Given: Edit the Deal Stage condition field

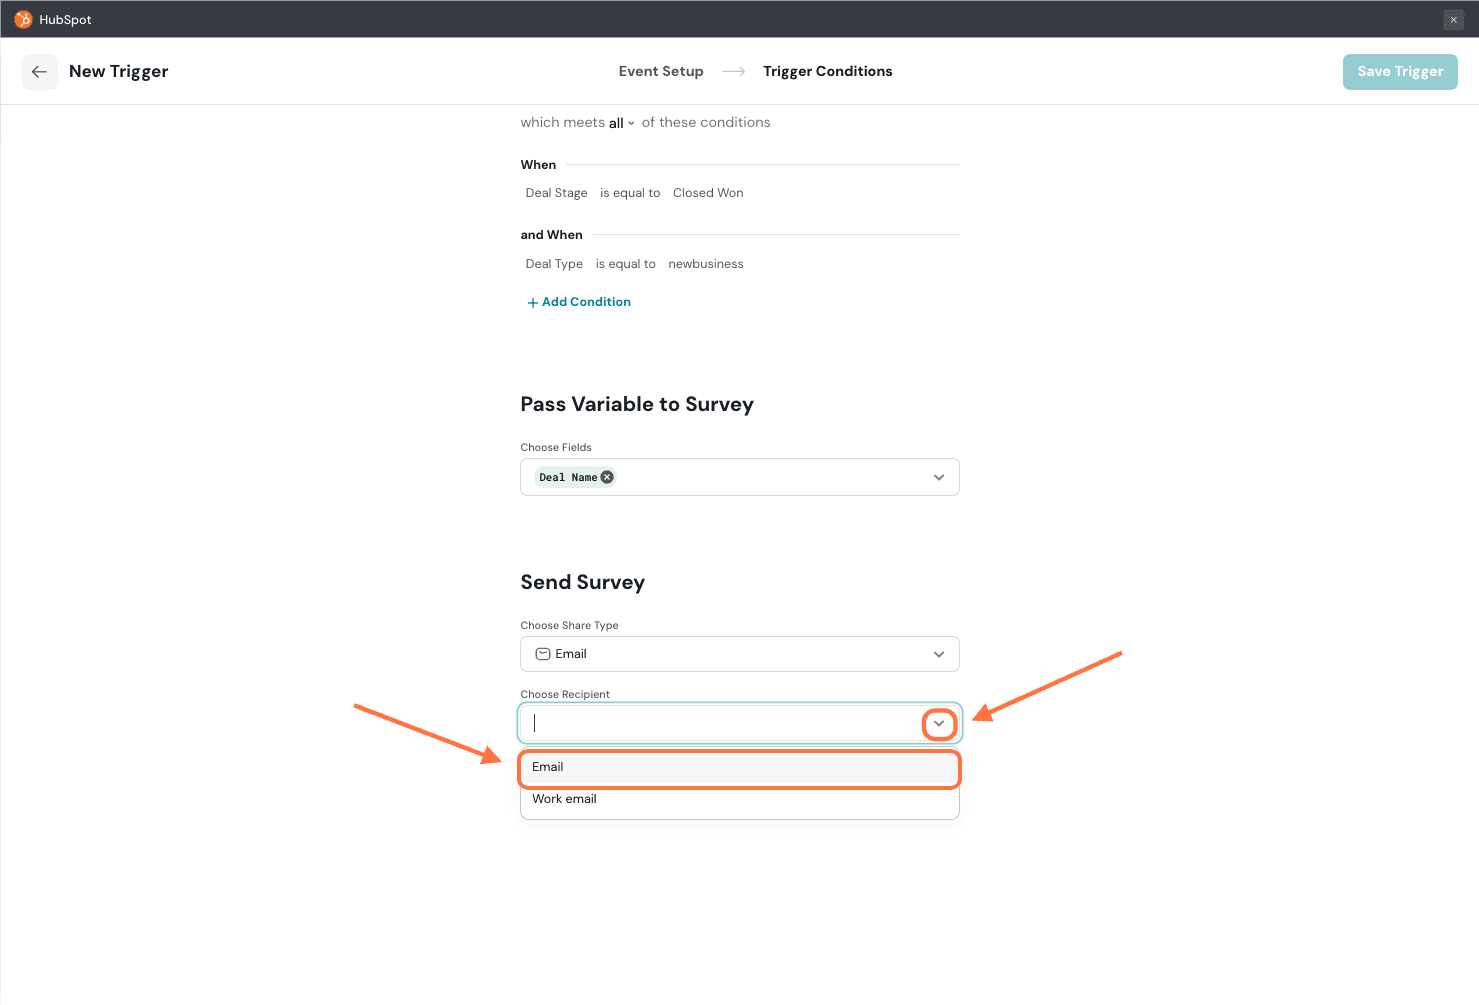Looking at the screenshot, I should [x=556, y=193].
